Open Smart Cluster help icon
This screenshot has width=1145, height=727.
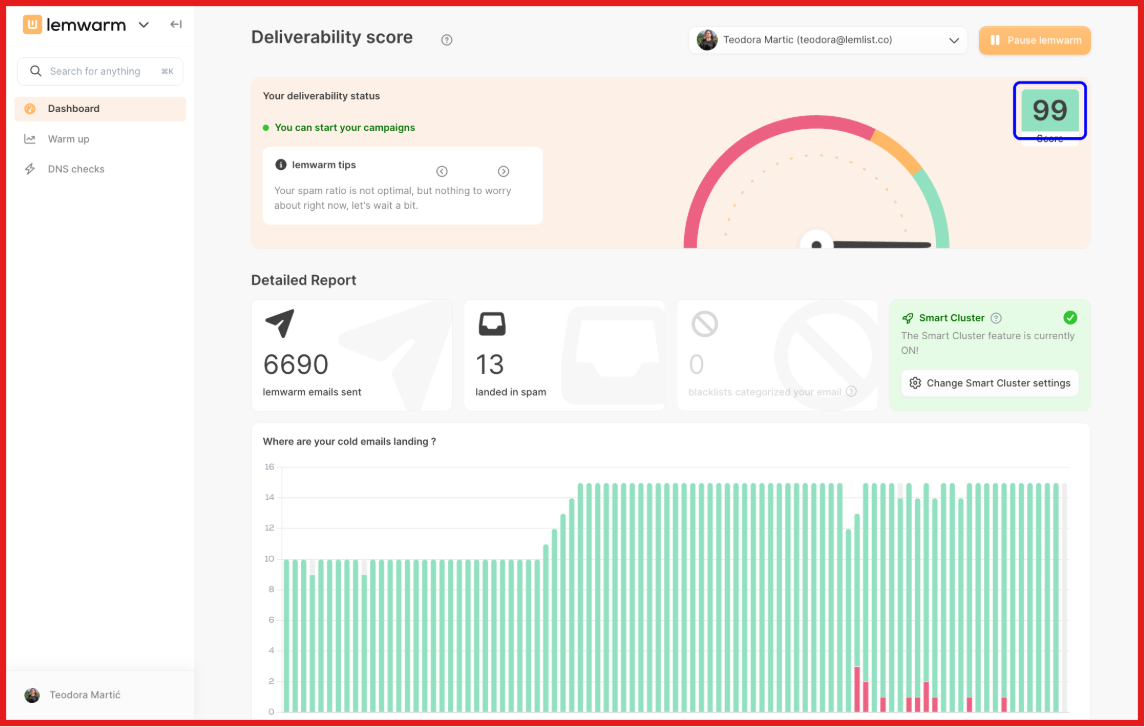tap(996, 318)
